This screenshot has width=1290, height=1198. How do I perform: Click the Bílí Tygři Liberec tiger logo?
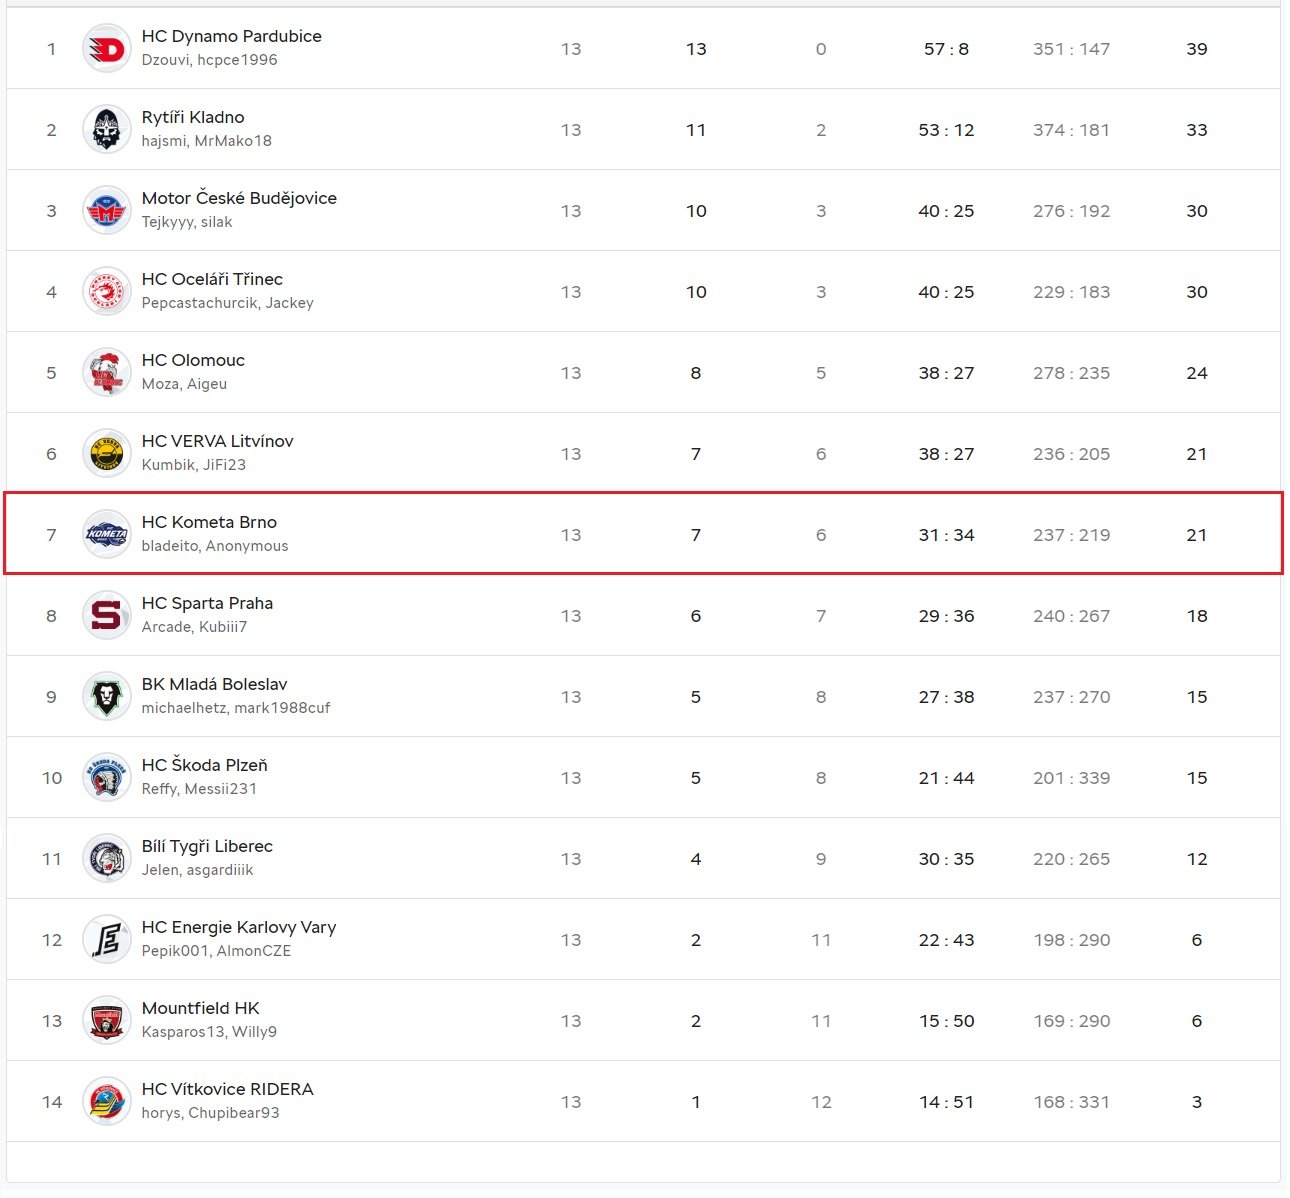tap(106, 859)
